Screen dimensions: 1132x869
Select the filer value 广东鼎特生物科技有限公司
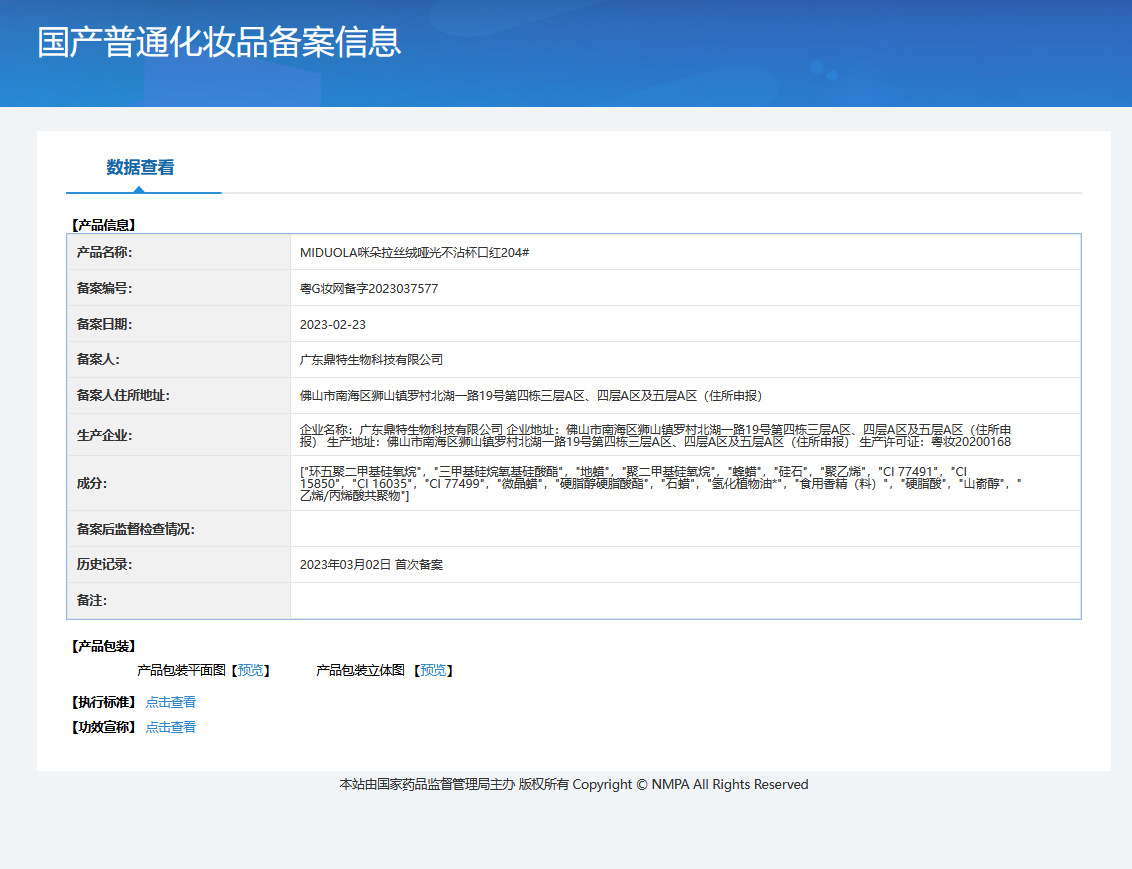tap(371, 359)
